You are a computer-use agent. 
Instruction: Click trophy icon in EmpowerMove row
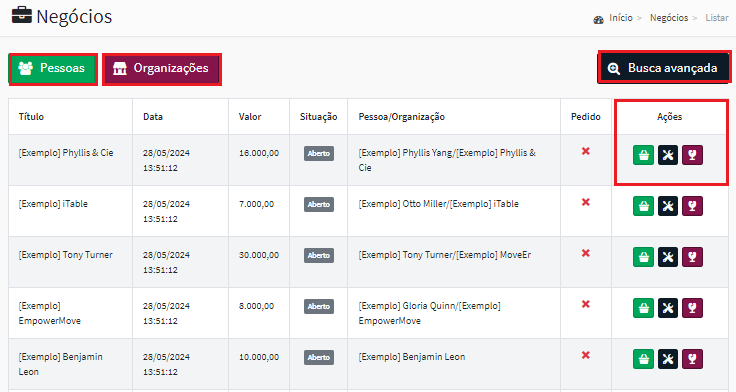tap(692, 308)
